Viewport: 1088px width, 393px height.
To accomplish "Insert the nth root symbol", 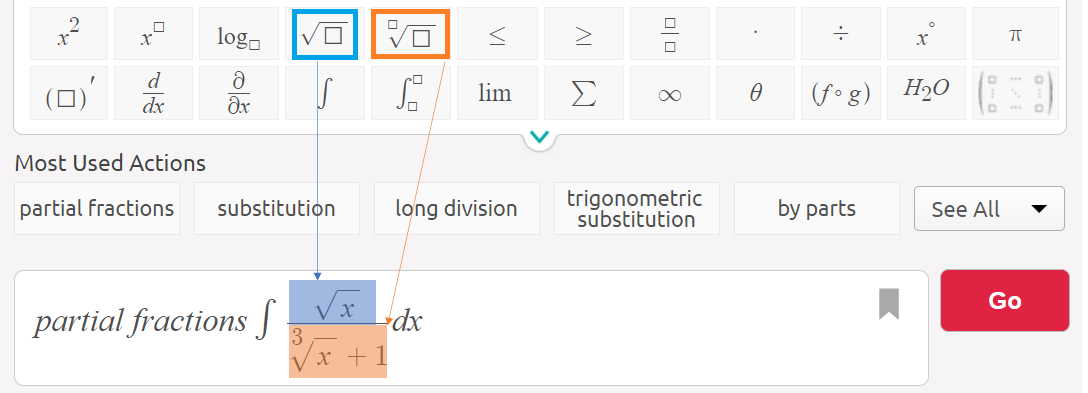I will [x=410, y=34].
